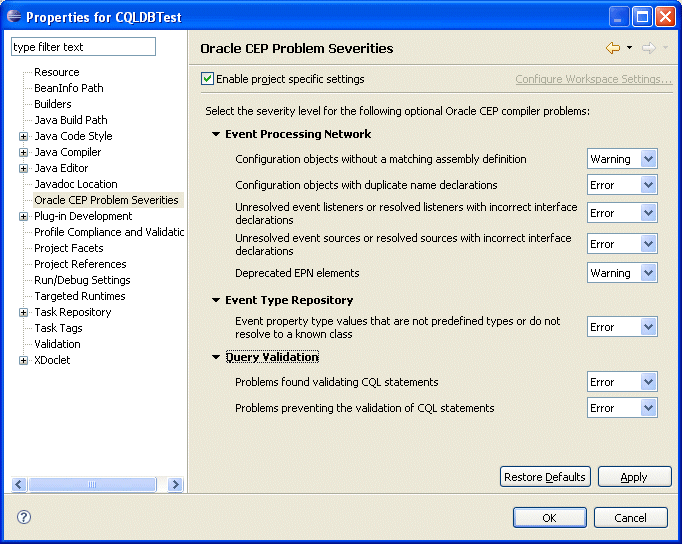
Task: Close the Properties dialog window
Action: pos(665,17)
